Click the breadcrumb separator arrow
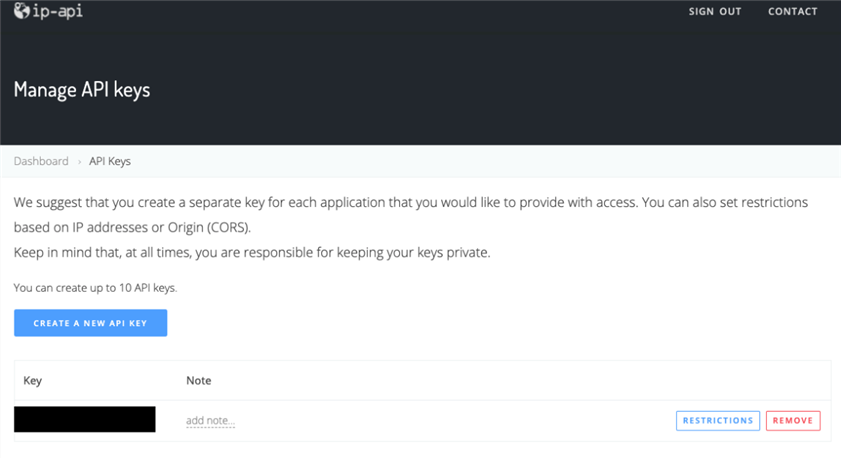 click(79, 161)
